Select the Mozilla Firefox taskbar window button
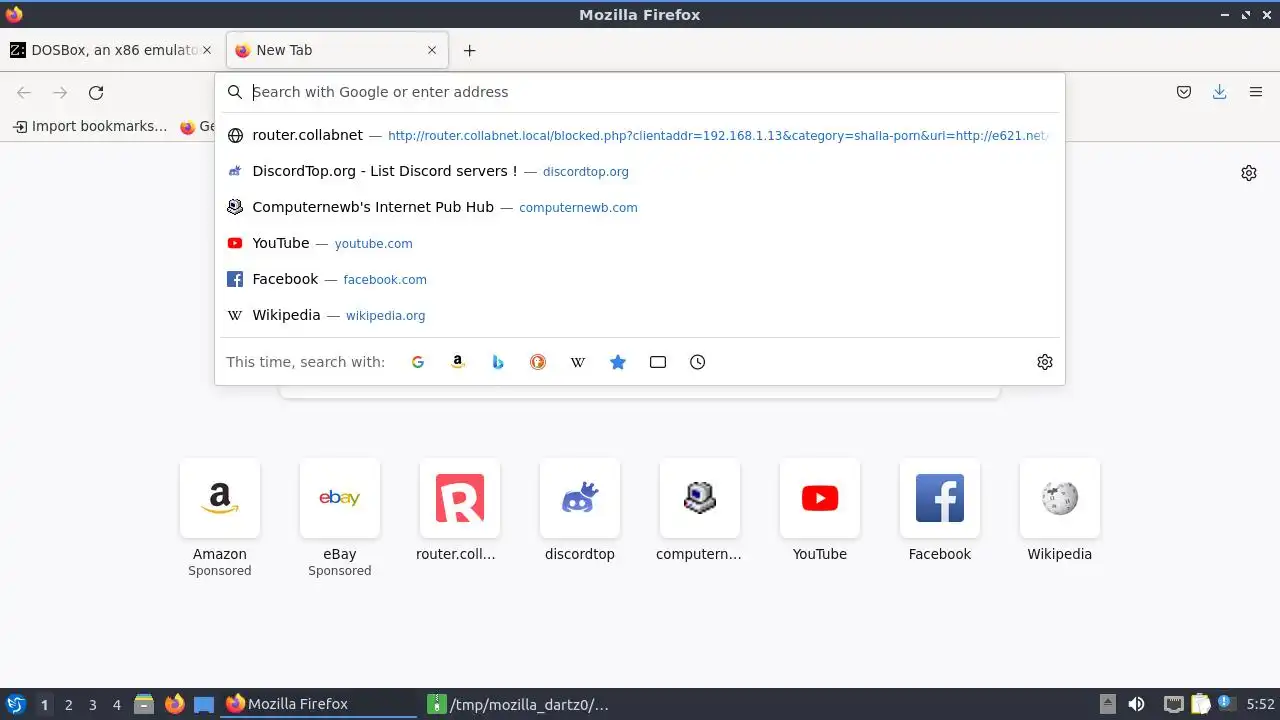Screen dimensions: 1280x720 pos(319,704)
